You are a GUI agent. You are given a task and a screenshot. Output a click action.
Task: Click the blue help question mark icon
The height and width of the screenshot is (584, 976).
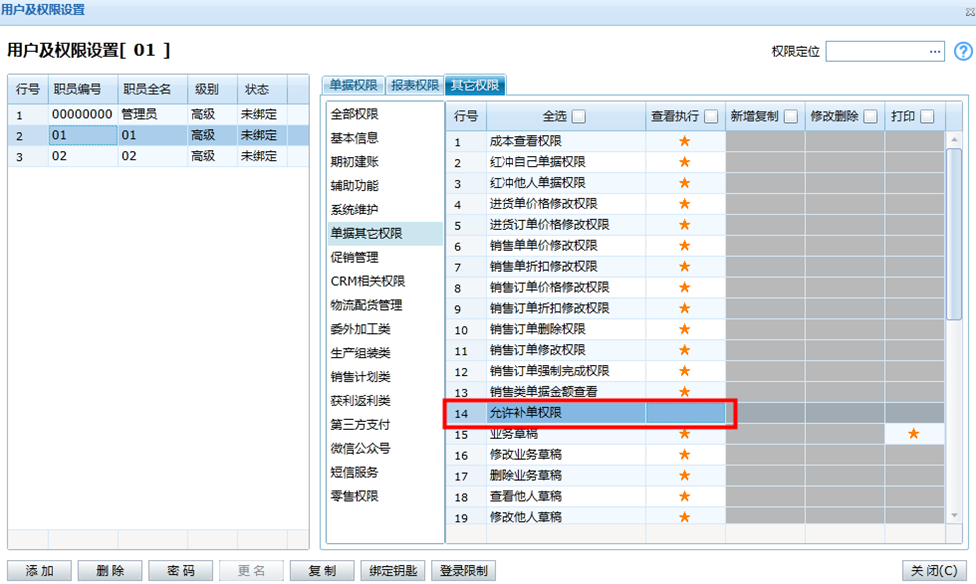(x=963, y=51)
